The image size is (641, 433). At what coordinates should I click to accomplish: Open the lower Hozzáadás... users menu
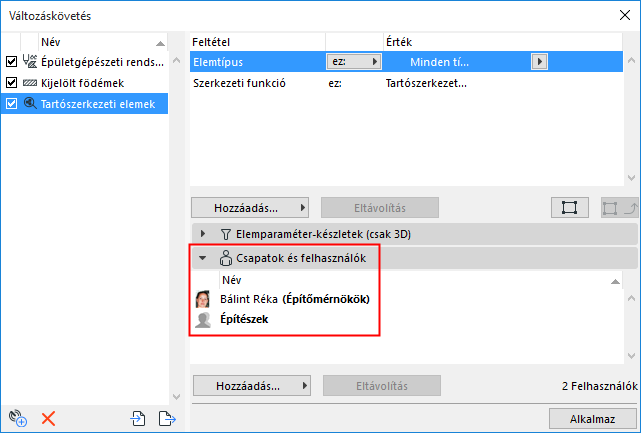pyautogui.click(x=252, y=386)
